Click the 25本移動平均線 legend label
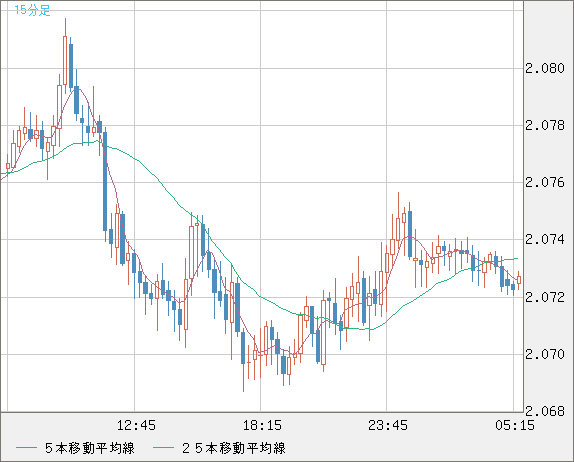The height and width of the screenshot is (462, 574). [x=234, y=448]
